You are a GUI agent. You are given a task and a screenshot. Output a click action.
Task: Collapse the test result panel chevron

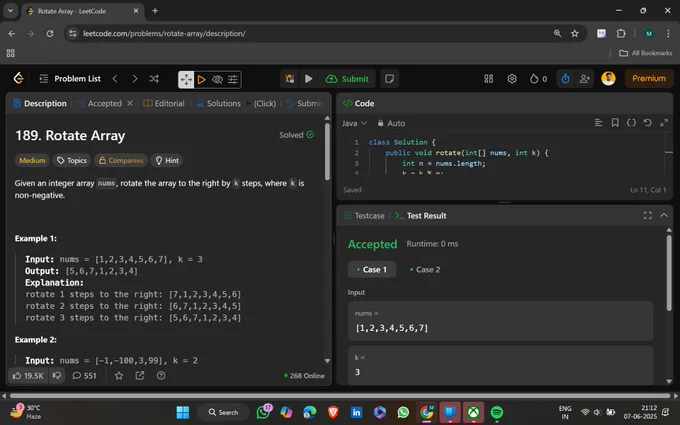tap(664, 216)
